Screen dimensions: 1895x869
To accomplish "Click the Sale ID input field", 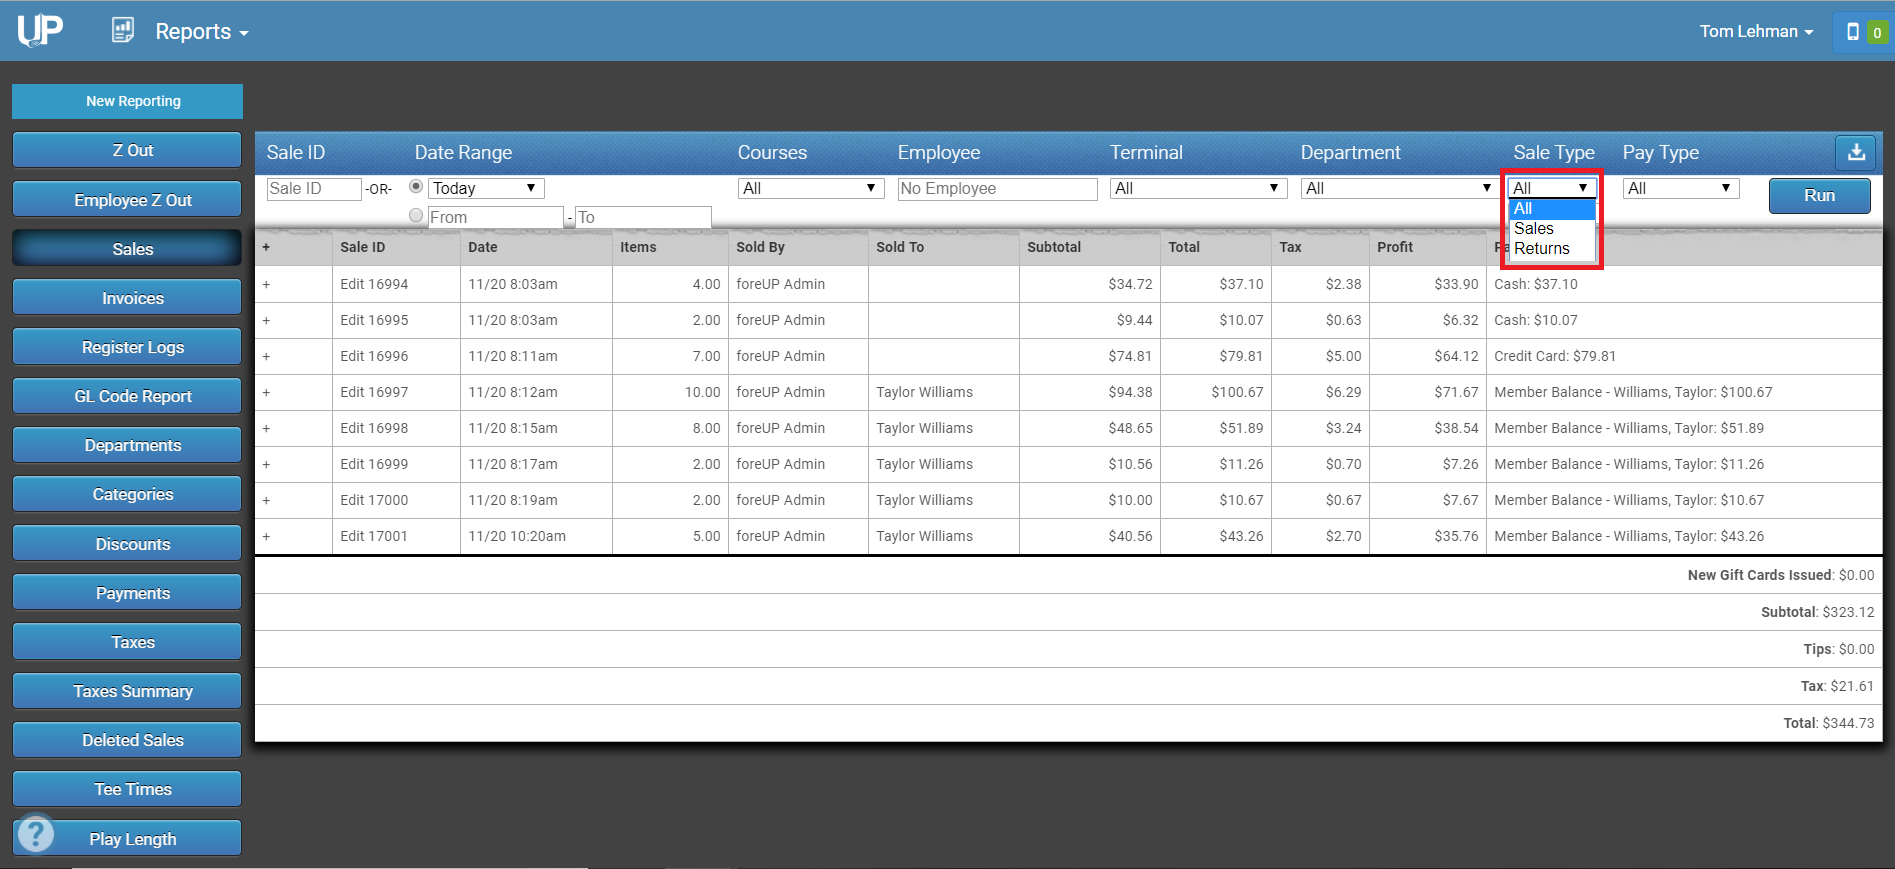I will pyautogui.click(x=314, y=188).
